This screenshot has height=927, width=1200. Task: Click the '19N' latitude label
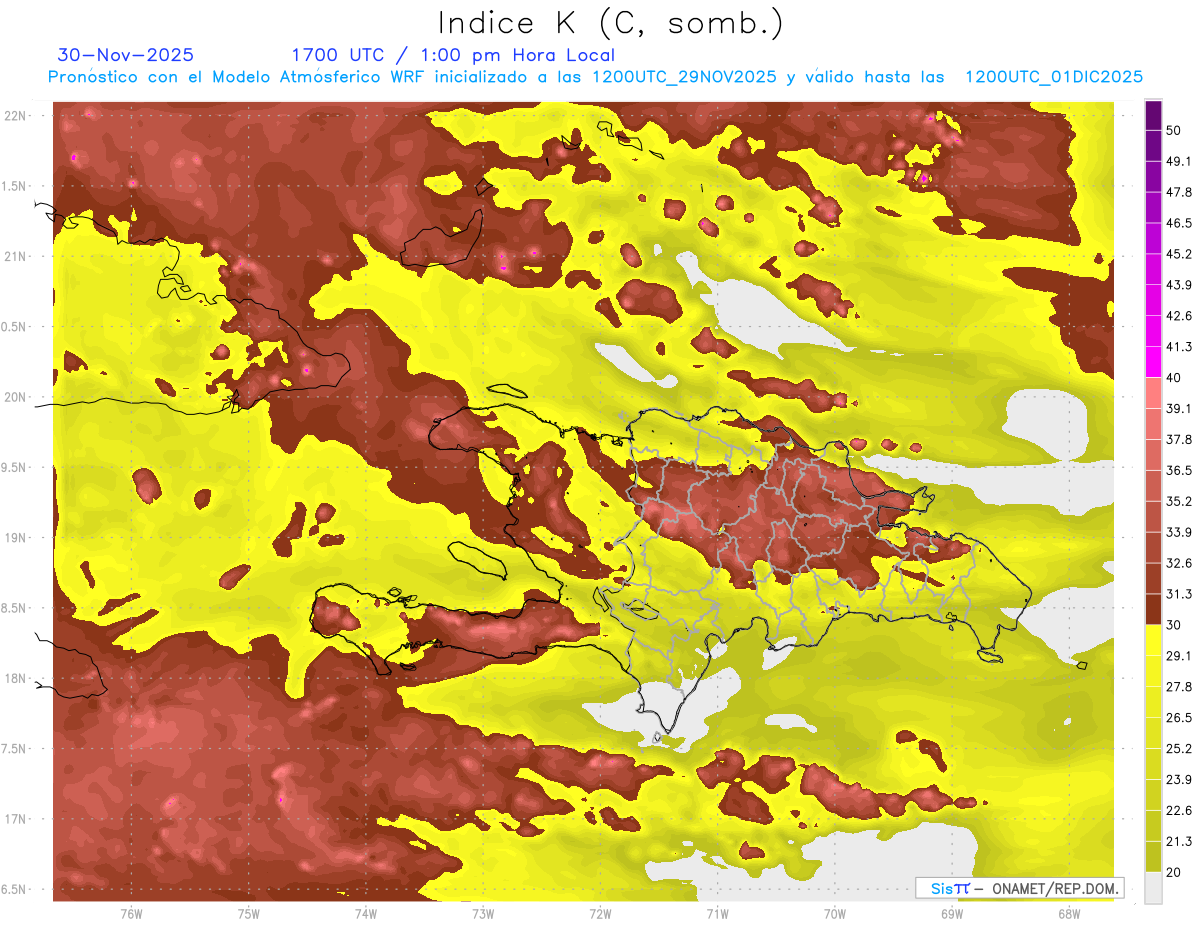click(14, 538)
